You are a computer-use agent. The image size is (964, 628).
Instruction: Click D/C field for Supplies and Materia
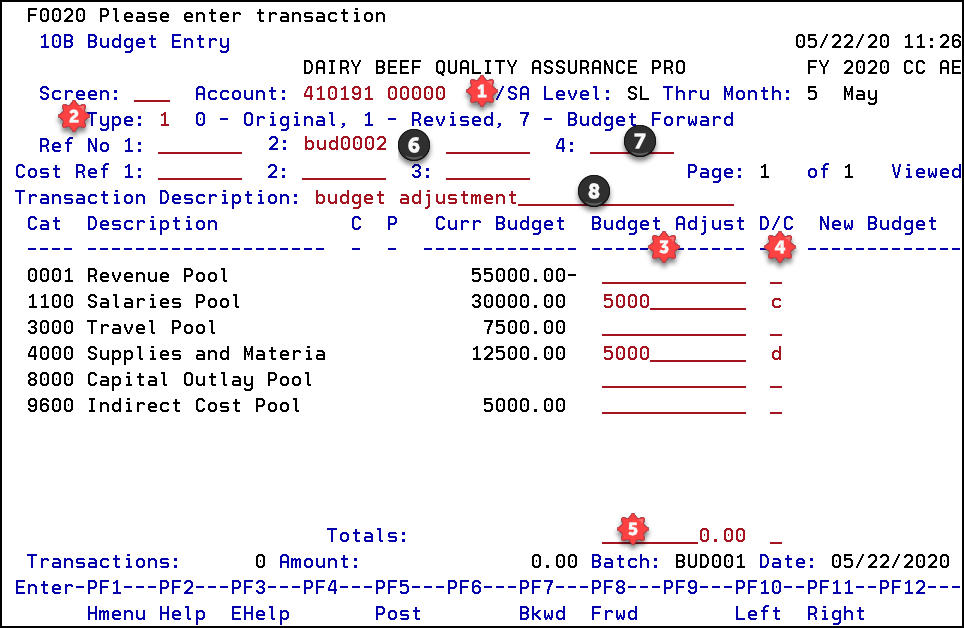776,354
